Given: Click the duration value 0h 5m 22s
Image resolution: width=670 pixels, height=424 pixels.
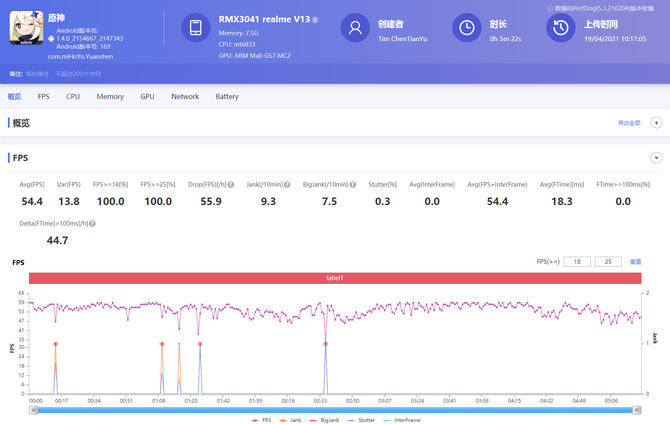Looking at the screenshot, I should coord(505,39).
